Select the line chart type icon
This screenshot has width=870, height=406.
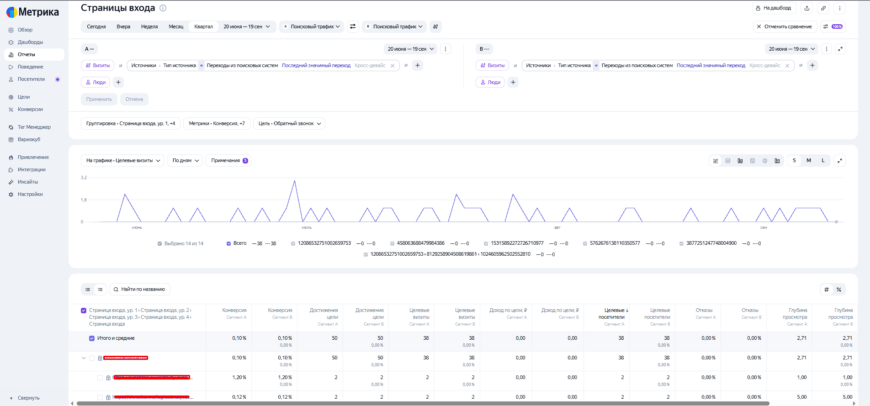tap(716, 160)
